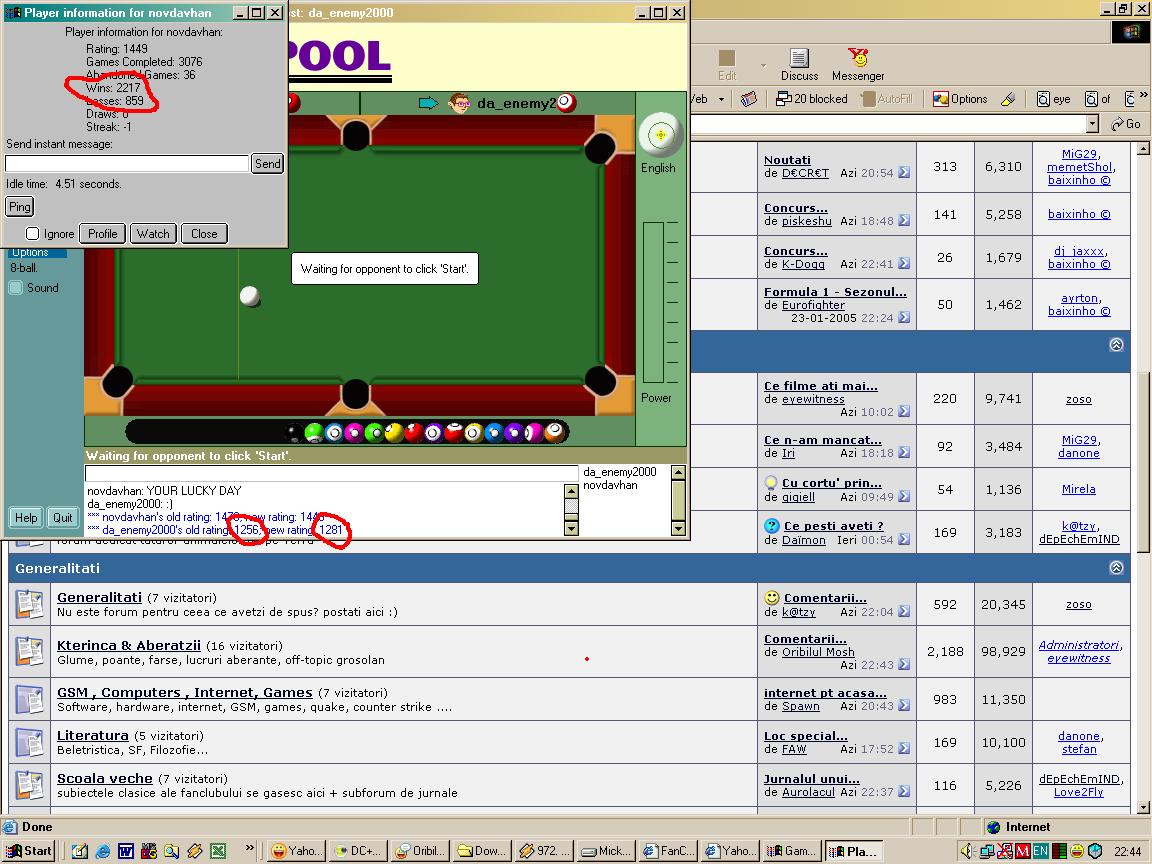Click the instant message text field
The height and width of the screenshot is (864, 1152).
coord(127,164)
